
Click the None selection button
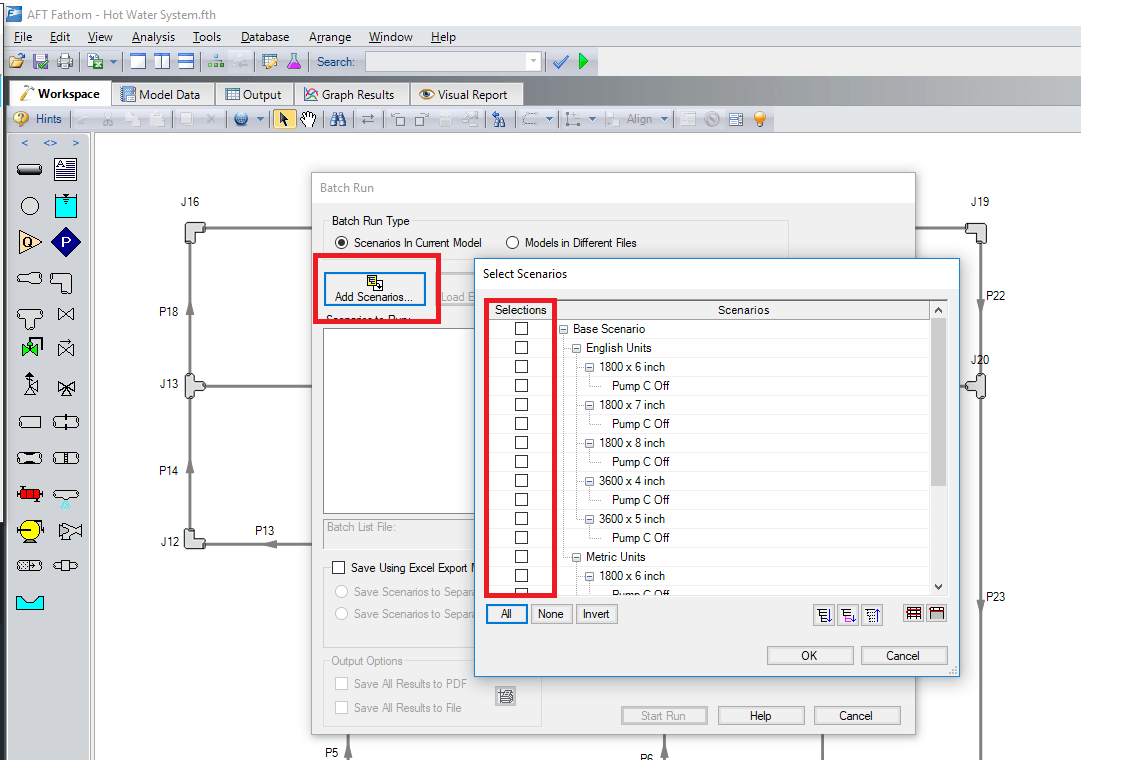[x=550, y=614]
